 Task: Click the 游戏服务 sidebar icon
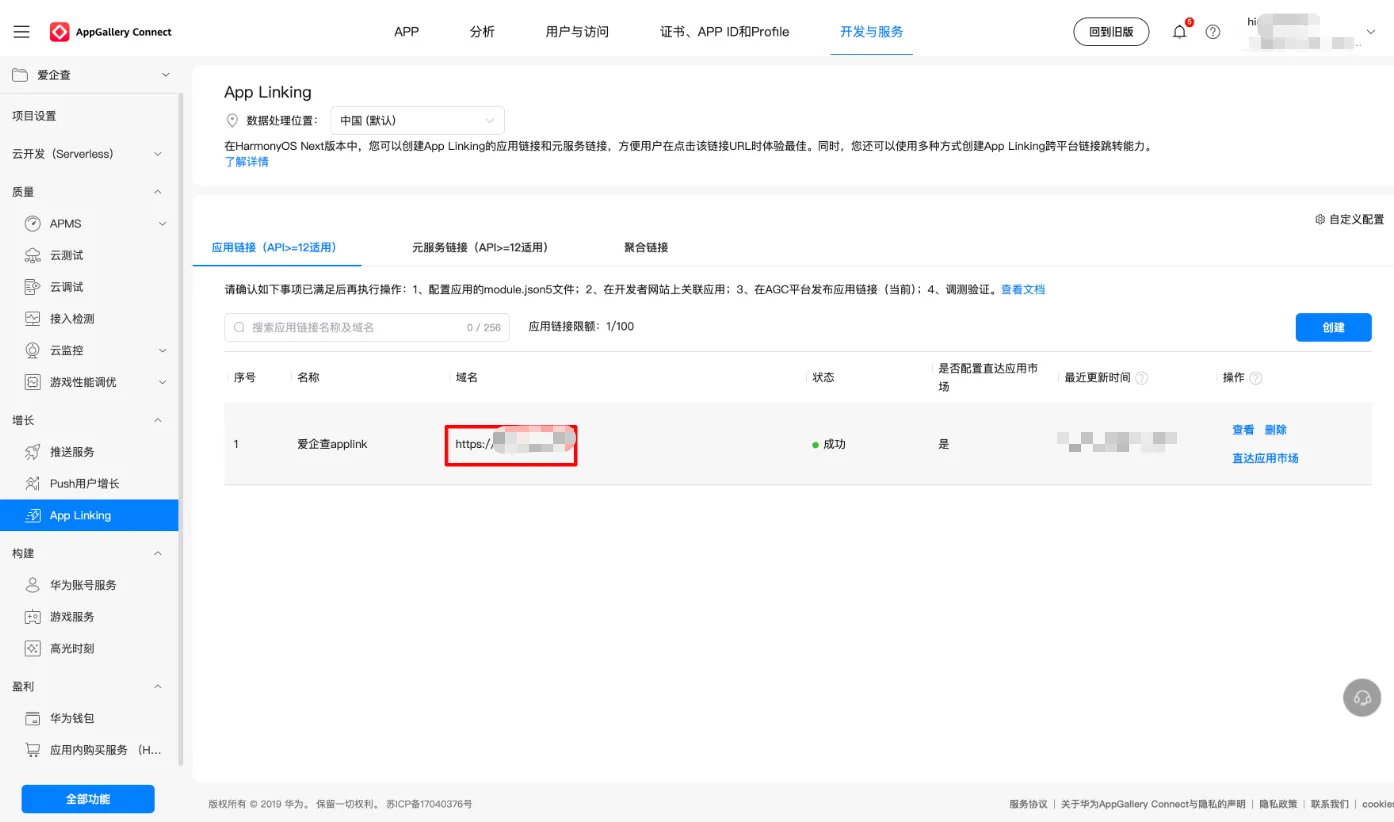click(33, 617)
